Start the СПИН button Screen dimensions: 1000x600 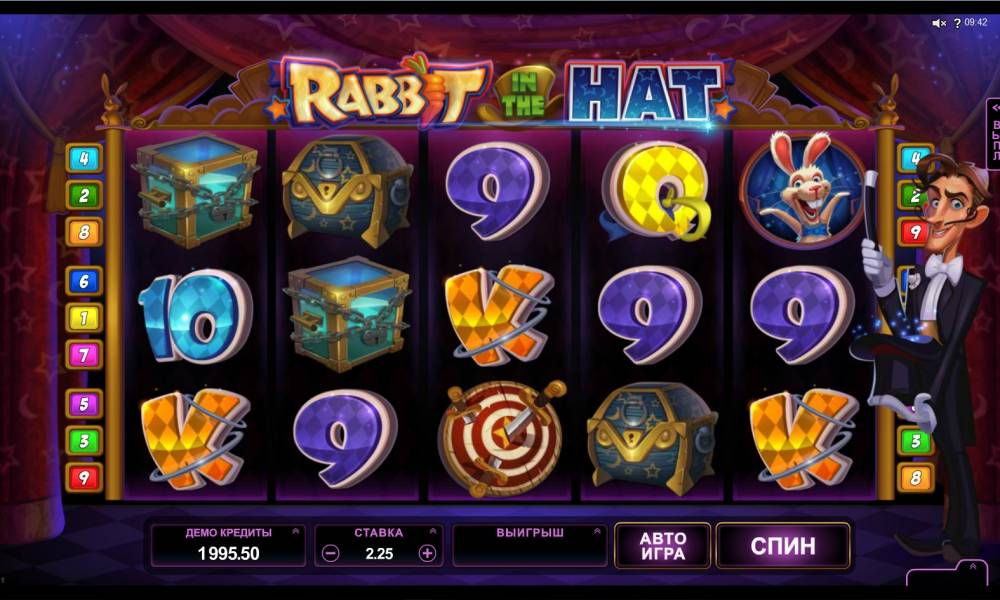[x=783, y=546]
